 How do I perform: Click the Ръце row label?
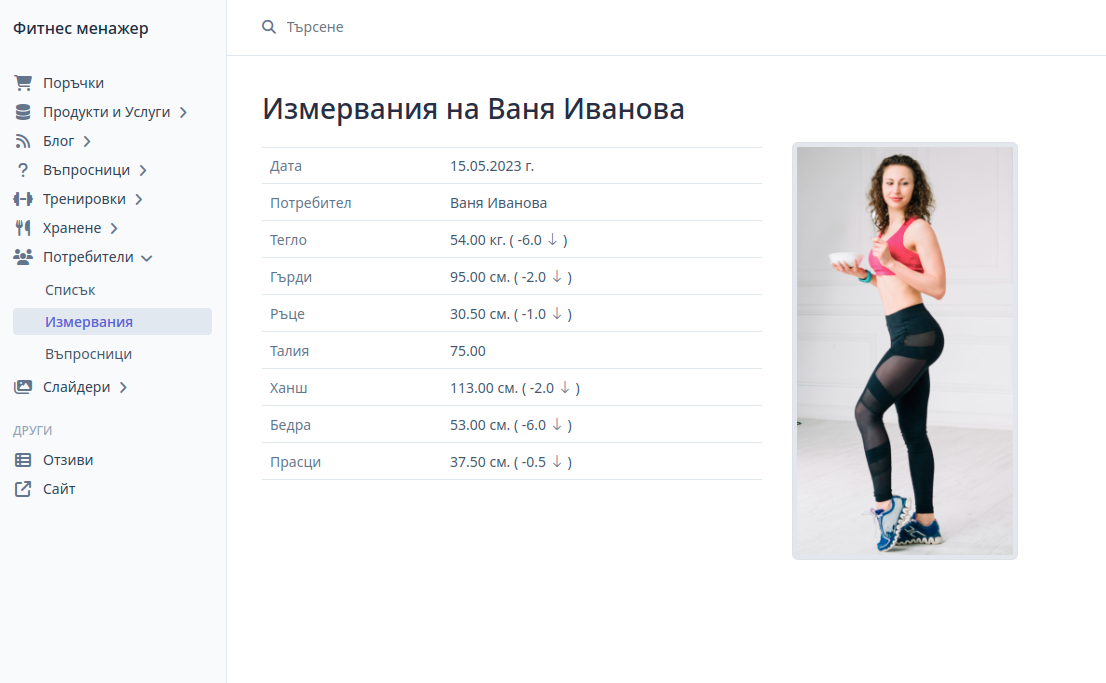click(287, 314)
